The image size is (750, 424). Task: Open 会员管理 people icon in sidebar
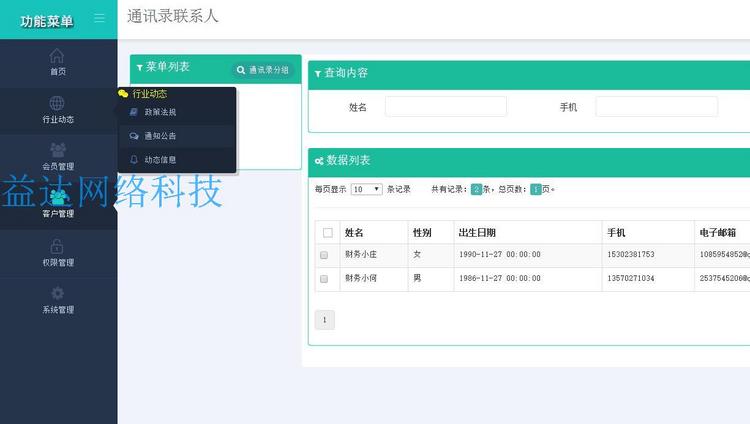pos(58,150)
